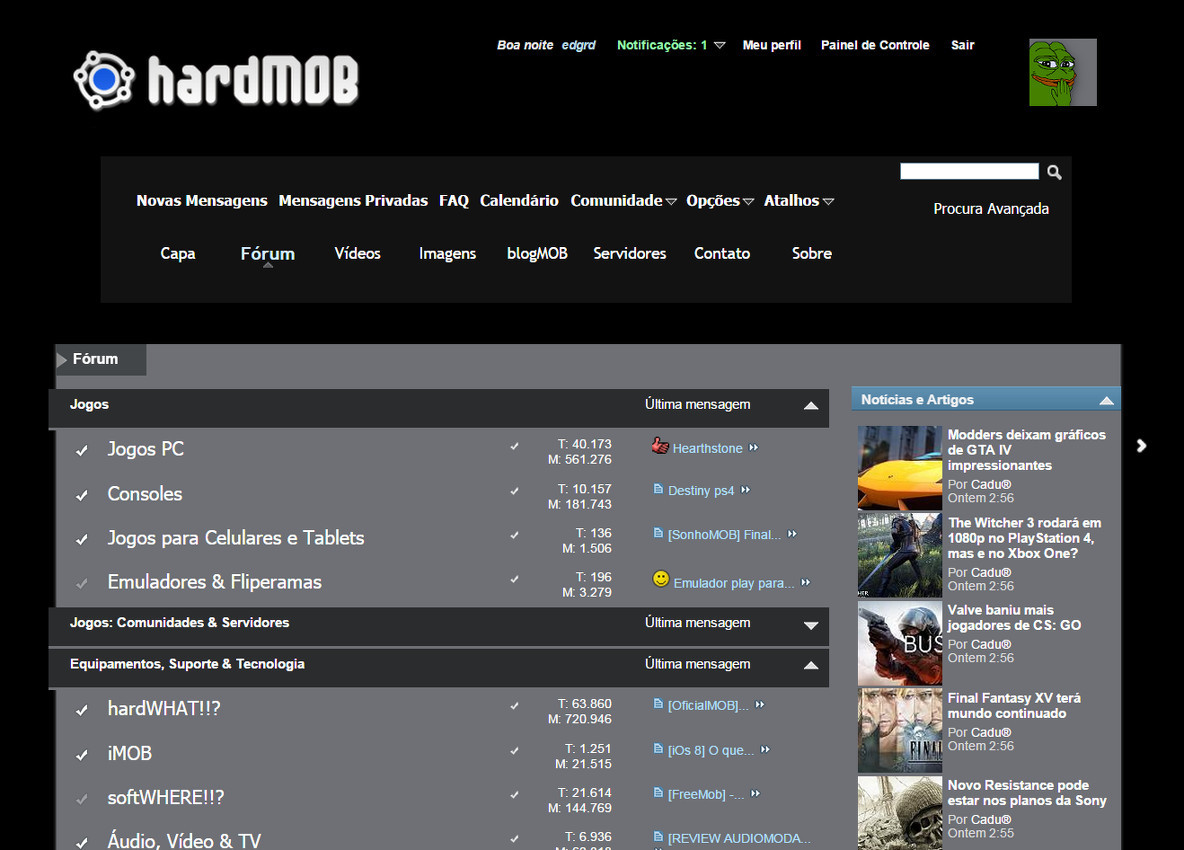
Task: Open the Notificações dropdown
Action: [x=671, y=45]
